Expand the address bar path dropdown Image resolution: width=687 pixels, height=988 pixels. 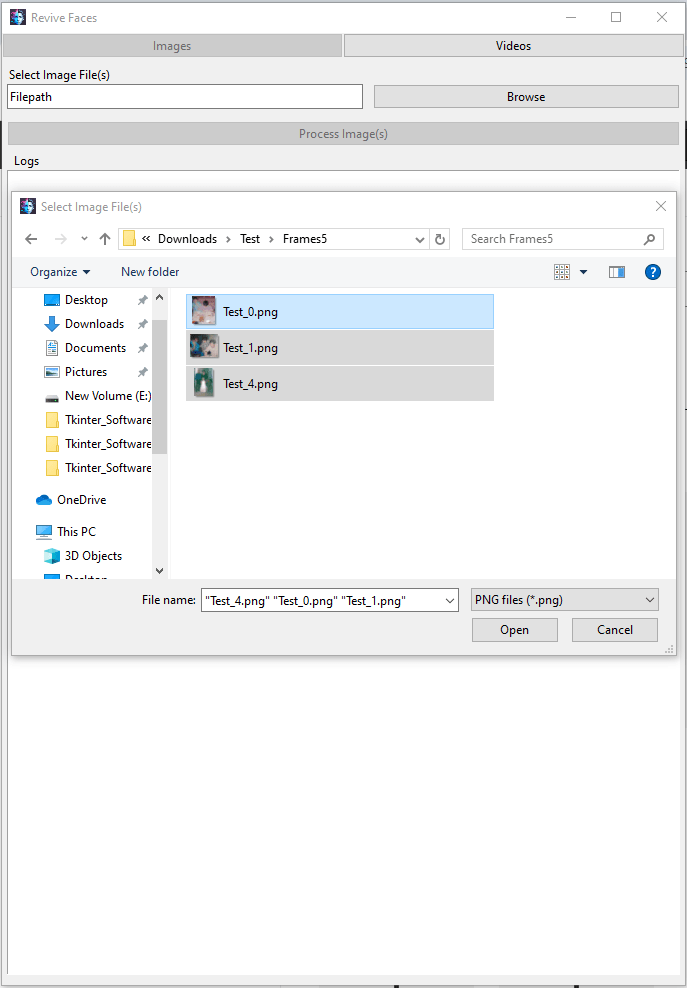click(420, 239)
